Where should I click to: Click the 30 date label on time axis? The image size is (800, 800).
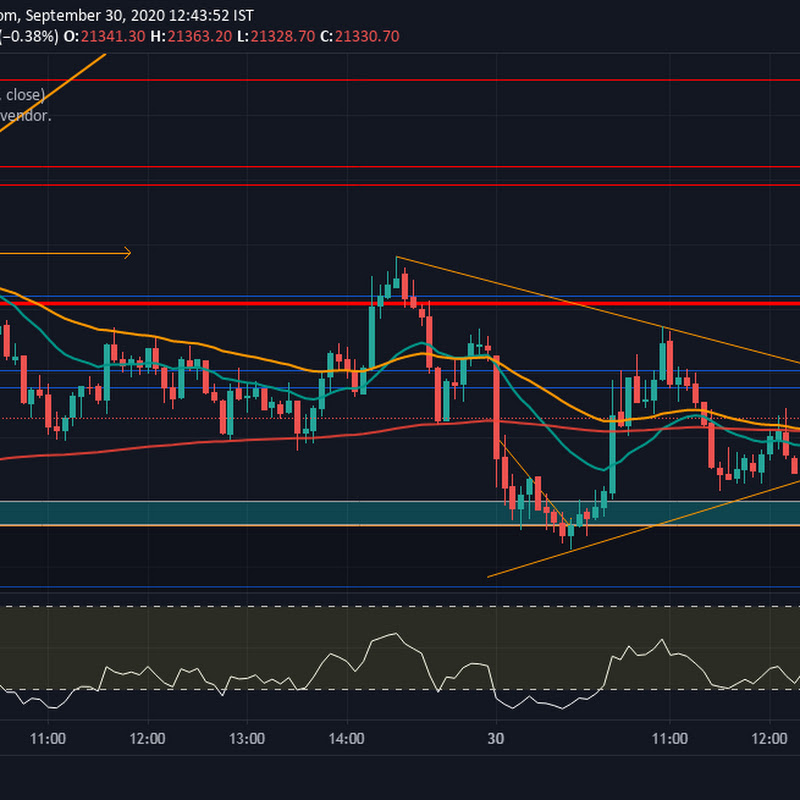[x=495, y=738]
